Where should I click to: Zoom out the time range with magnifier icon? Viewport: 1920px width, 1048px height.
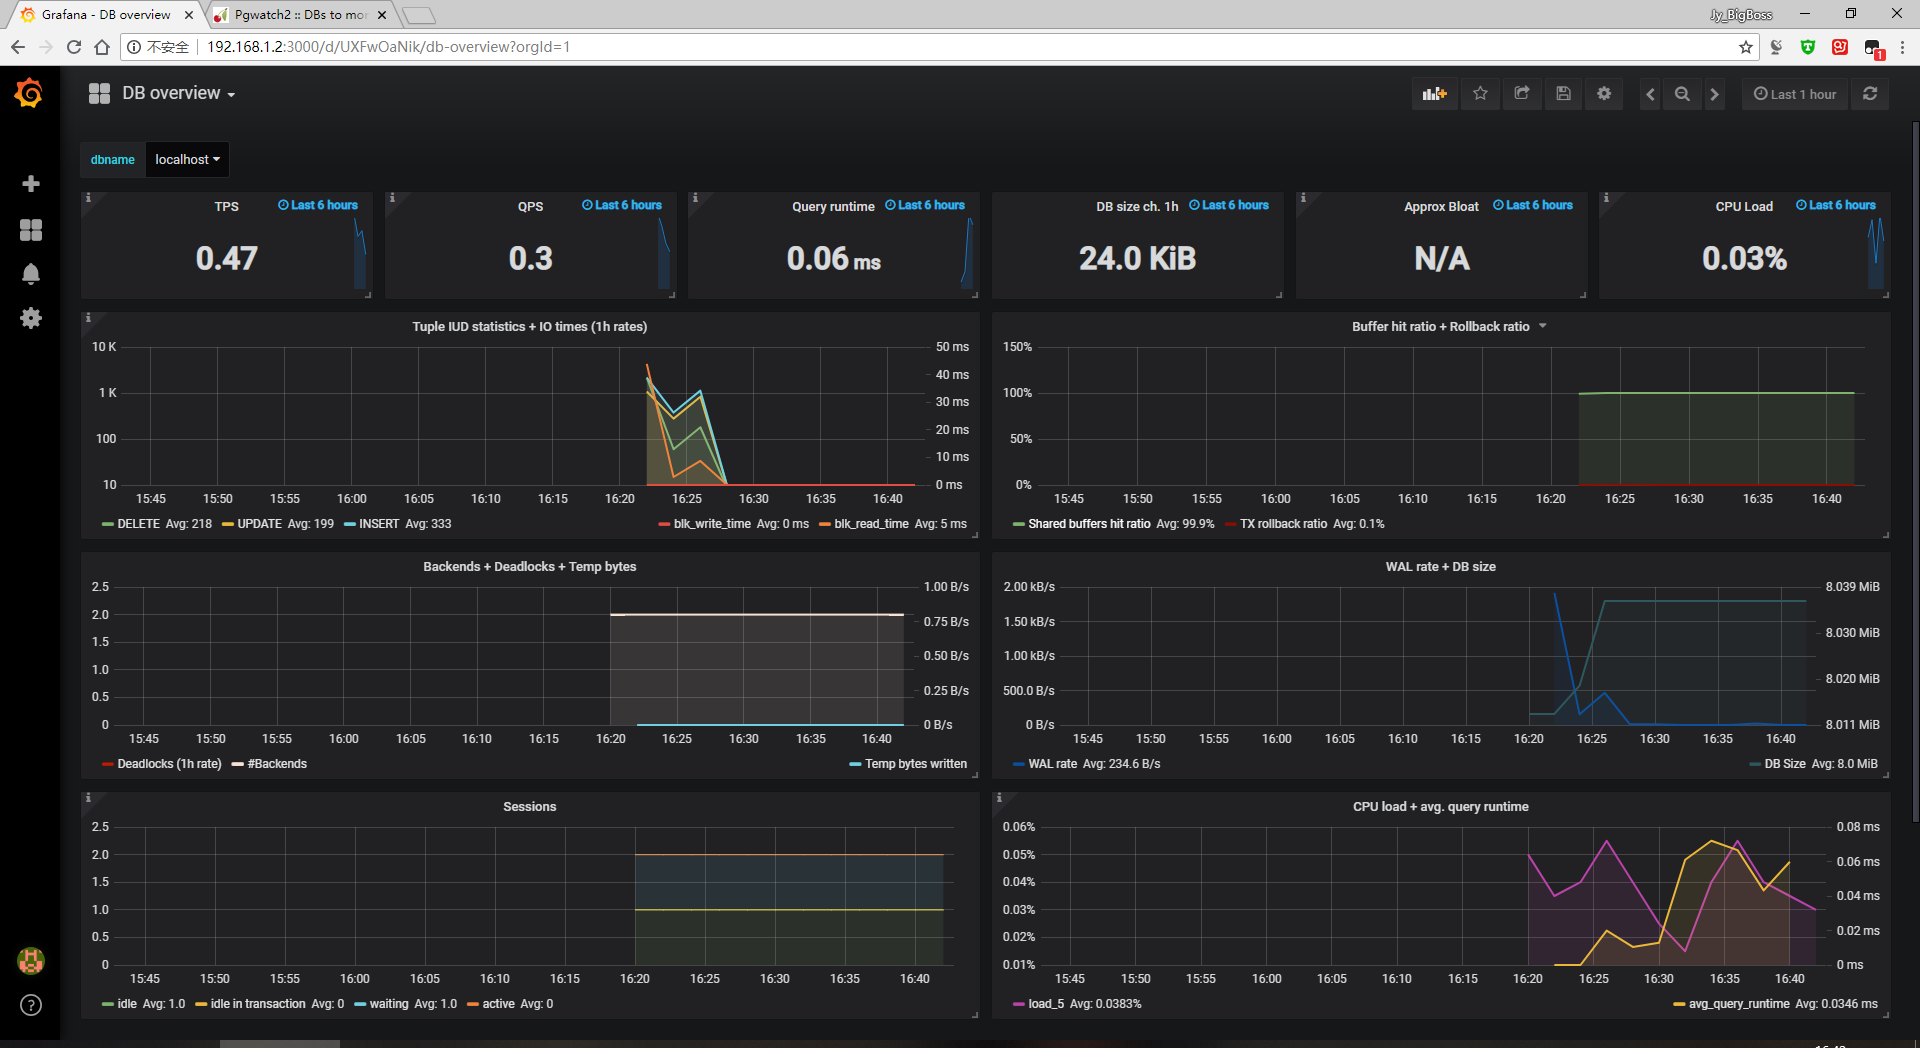point(1682,93)
